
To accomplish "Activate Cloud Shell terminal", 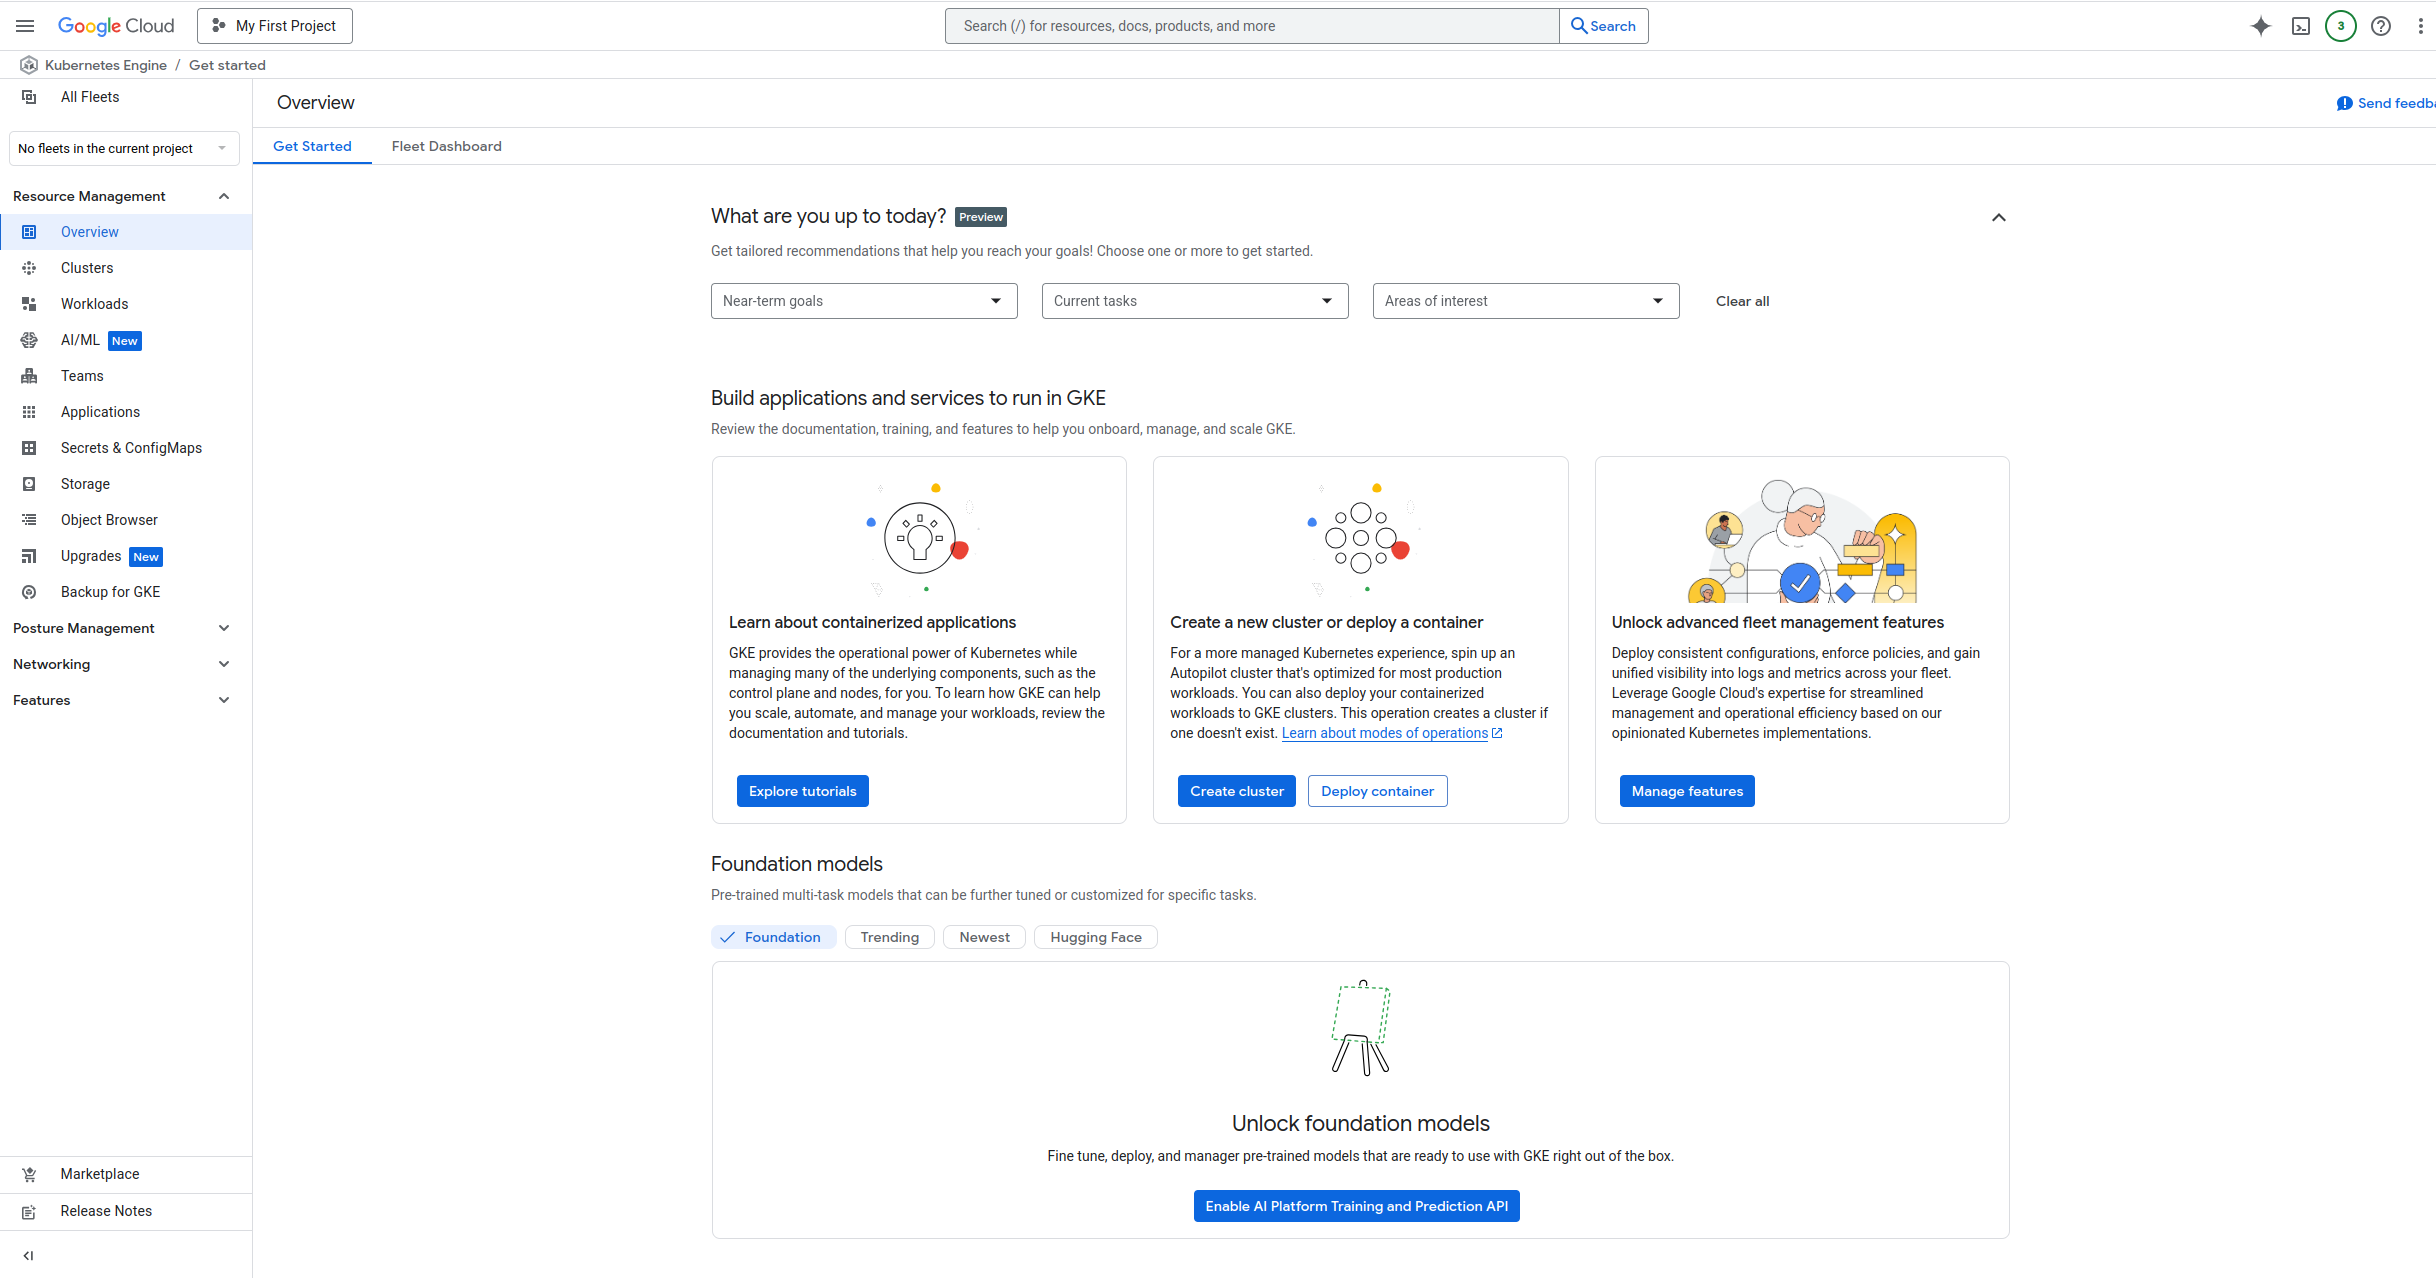I will click(2300, 26).
